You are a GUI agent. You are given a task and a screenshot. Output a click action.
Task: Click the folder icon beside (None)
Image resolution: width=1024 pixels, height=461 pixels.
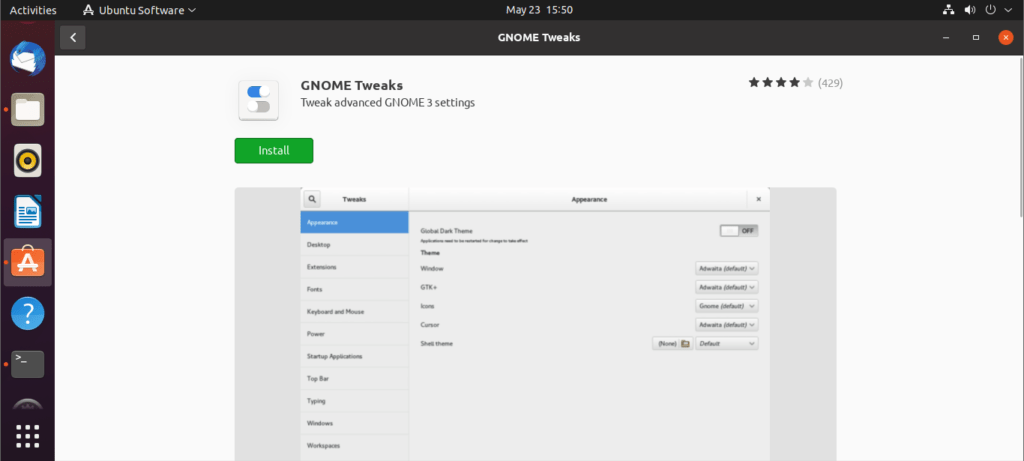(x=685, y=343)
